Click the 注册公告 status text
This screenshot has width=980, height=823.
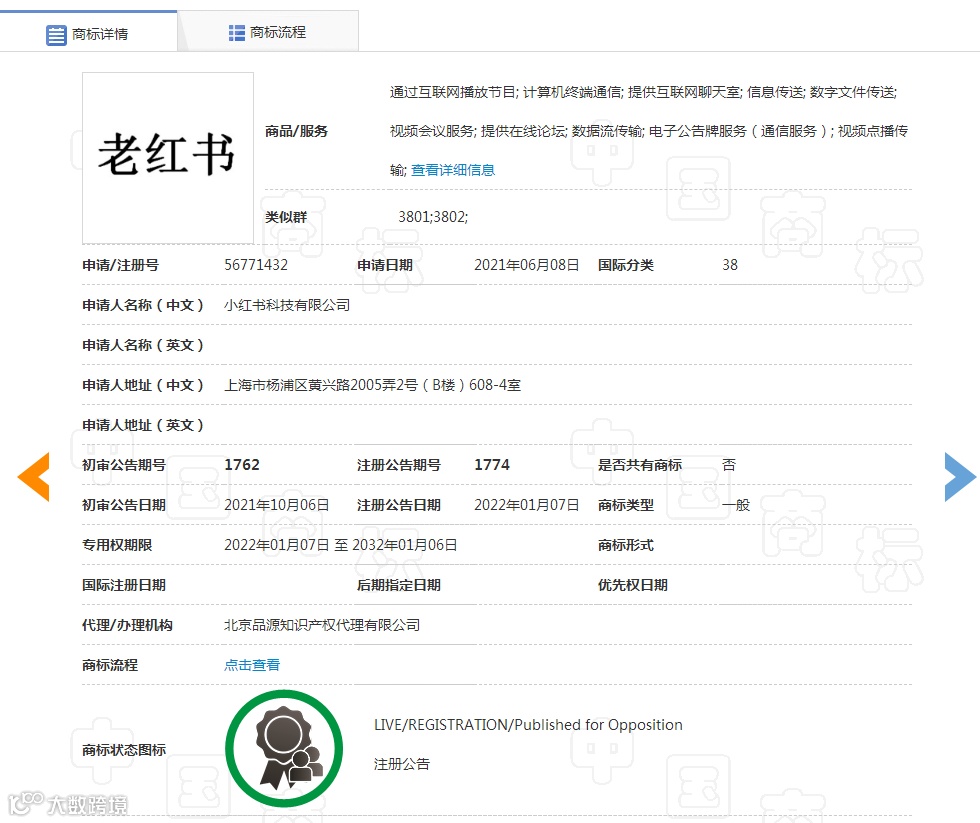pyautogui.click(x=402, y=764)
